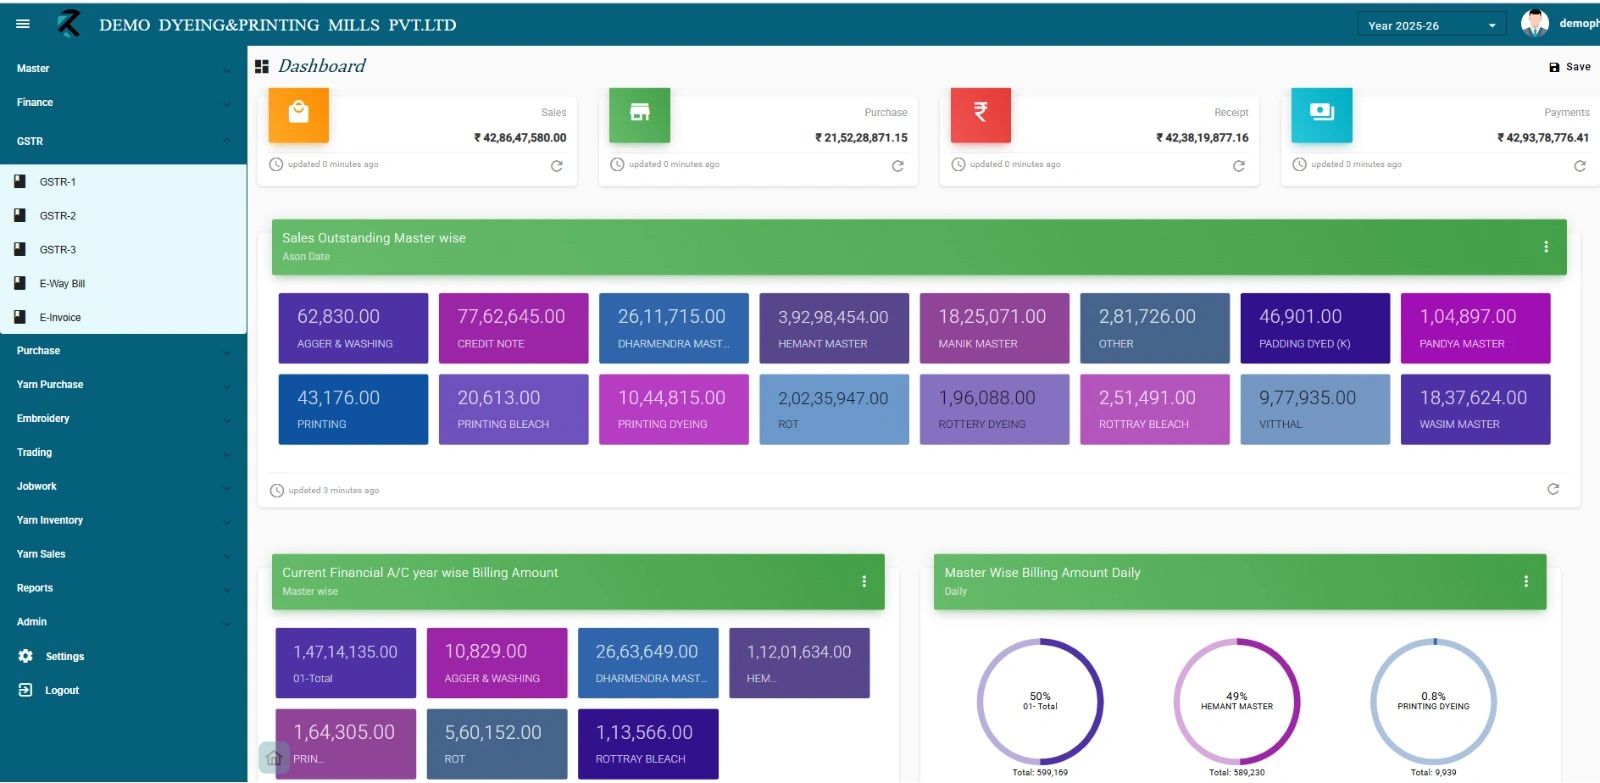This screenshot has height=783, width=1600.
Task: Expand the Yarn Purchase menu
Action: [x=123, y=385]
